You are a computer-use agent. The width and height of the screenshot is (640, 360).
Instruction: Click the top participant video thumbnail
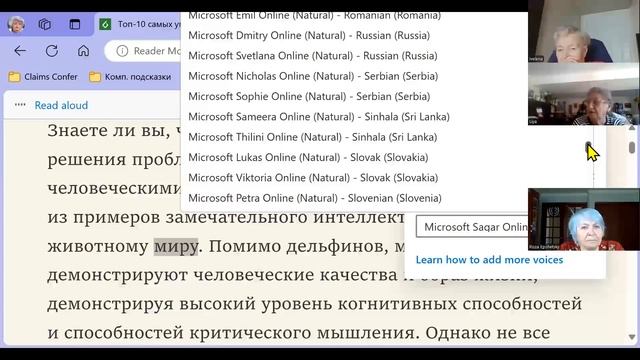tap(584, 31)
